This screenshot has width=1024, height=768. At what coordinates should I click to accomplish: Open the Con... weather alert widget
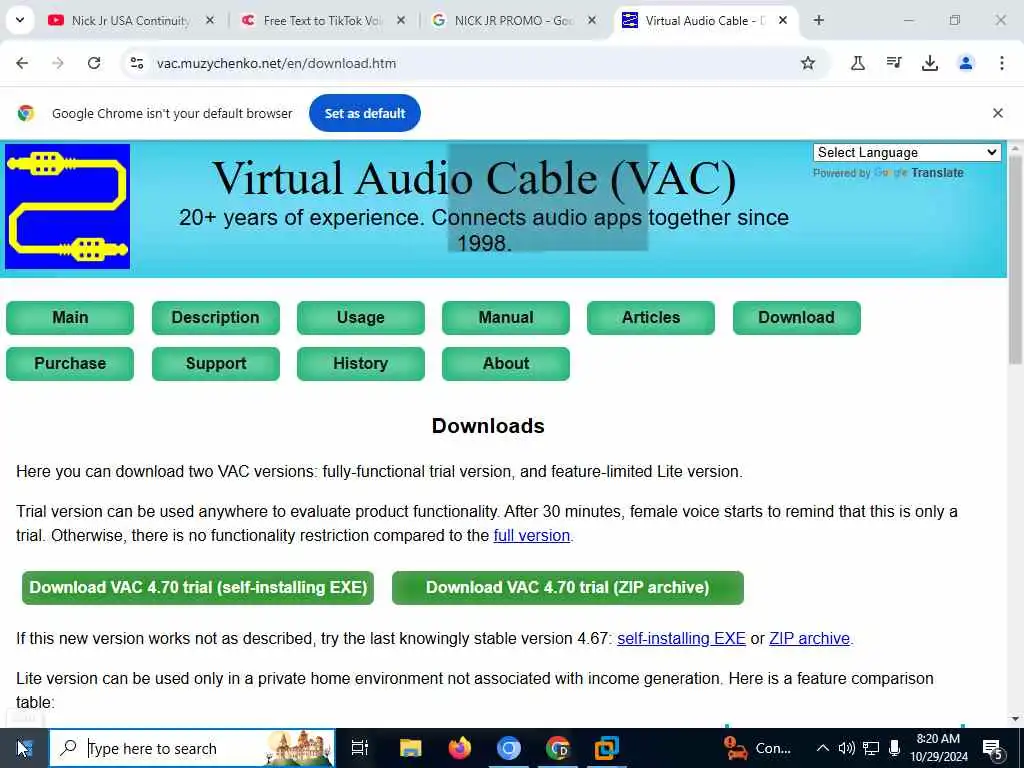(758, 748)
